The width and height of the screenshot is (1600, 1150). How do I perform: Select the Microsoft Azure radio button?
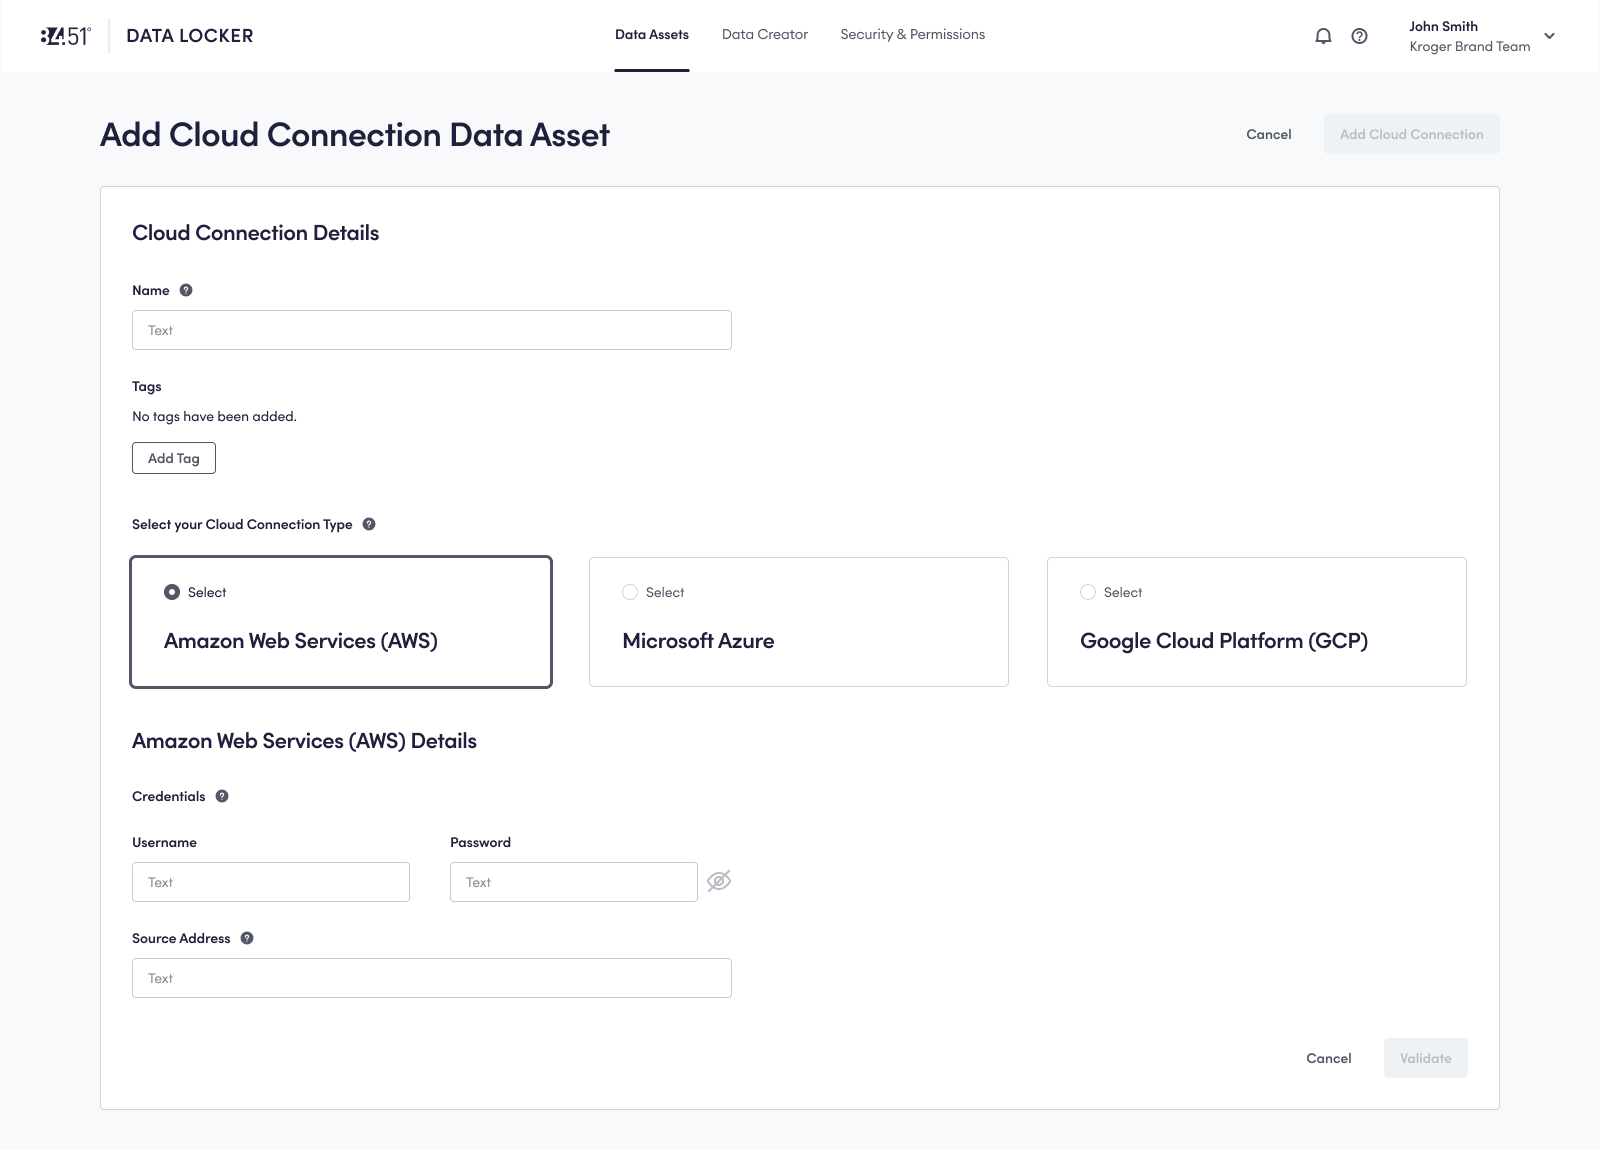coord(630,592)
